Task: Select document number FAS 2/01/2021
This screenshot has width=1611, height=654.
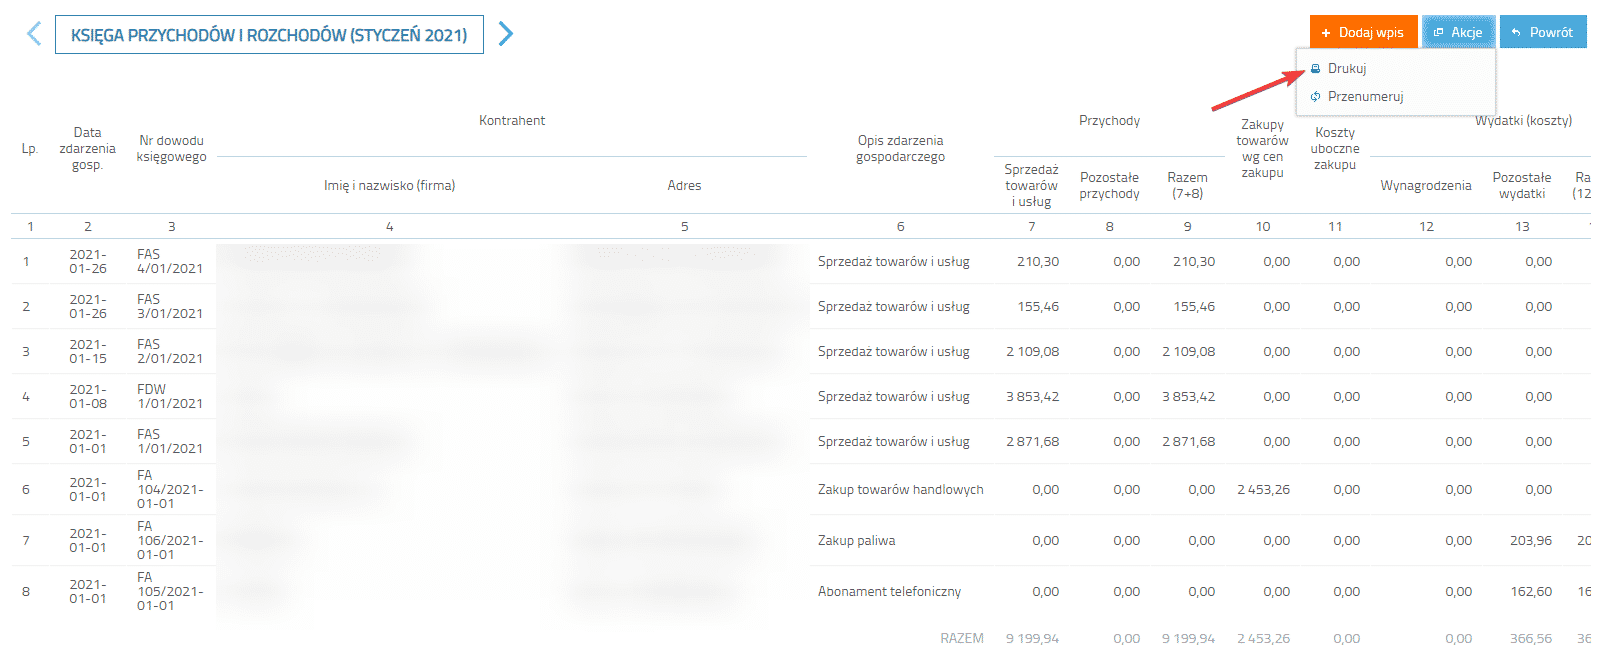Action: [170, 351]
